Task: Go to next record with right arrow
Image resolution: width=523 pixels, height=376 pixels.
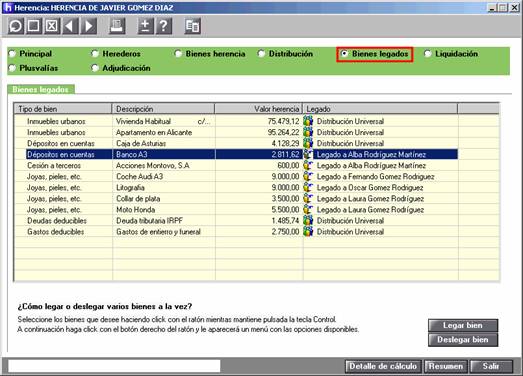Action: point(89,26)
